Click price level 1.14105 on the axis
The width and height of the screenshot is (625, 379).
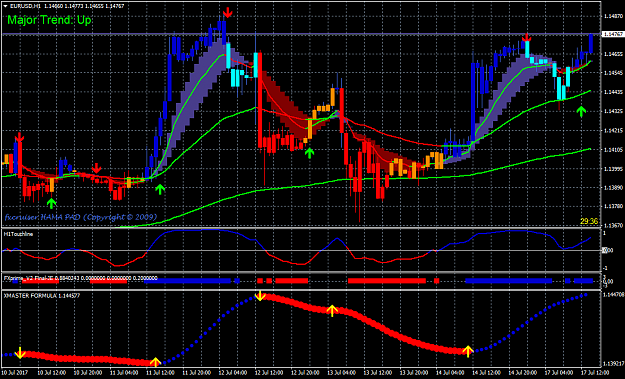pyautogui.click(x=613, y=149)
